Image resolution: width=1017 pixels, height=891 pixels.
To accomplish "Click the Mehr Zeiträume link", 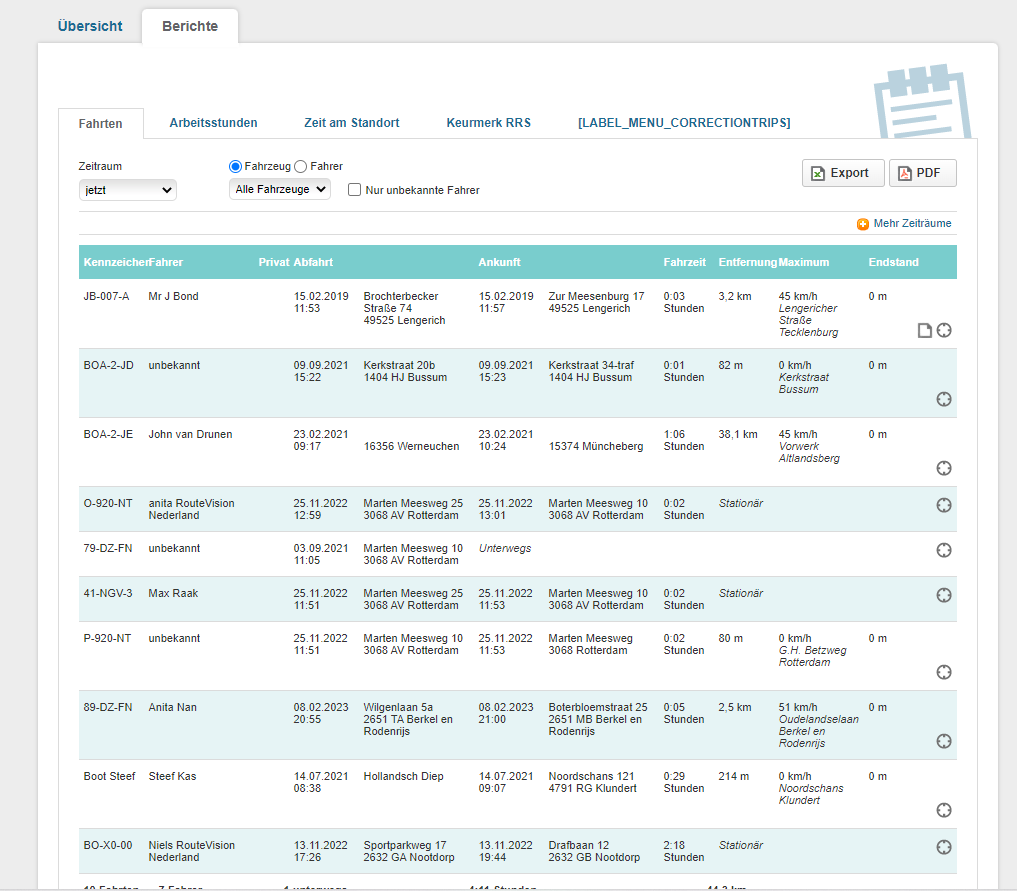I will pyautogui.click(x=912, y=224).
